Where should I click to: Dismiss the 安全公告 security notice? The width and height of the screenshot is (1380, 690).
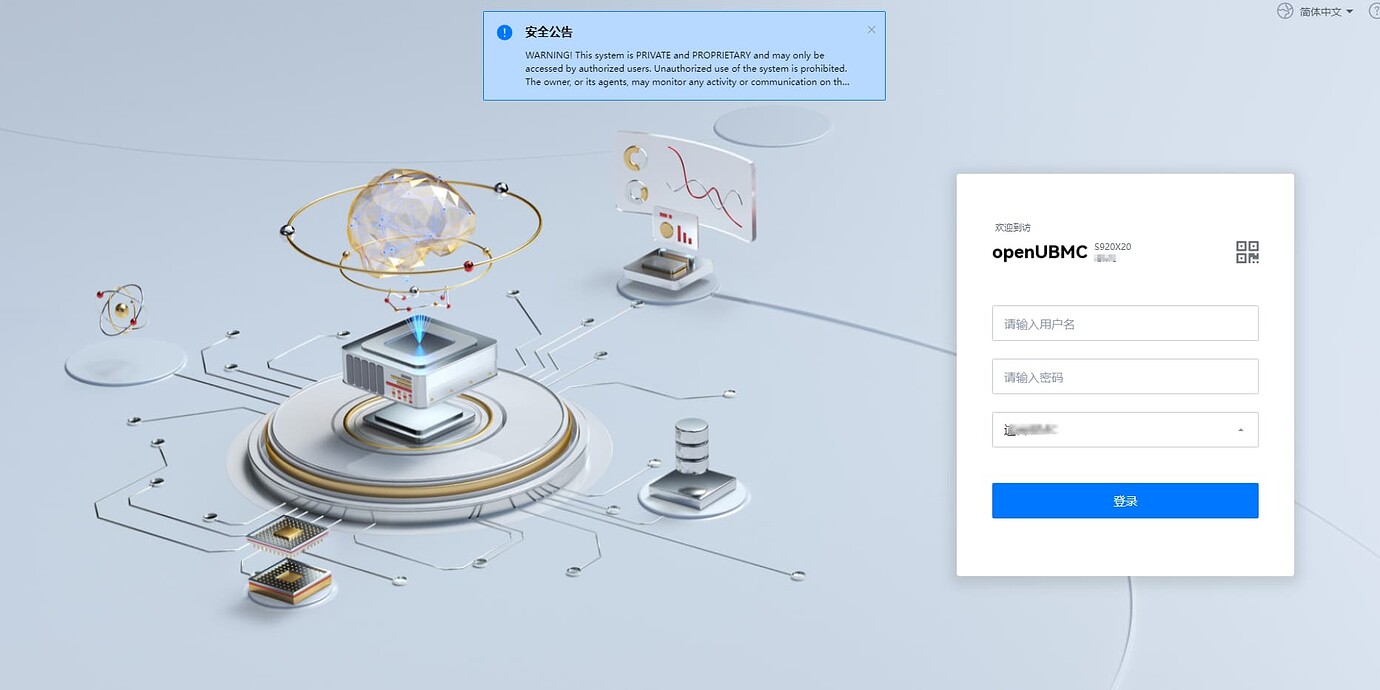click(x=871, y=30)
